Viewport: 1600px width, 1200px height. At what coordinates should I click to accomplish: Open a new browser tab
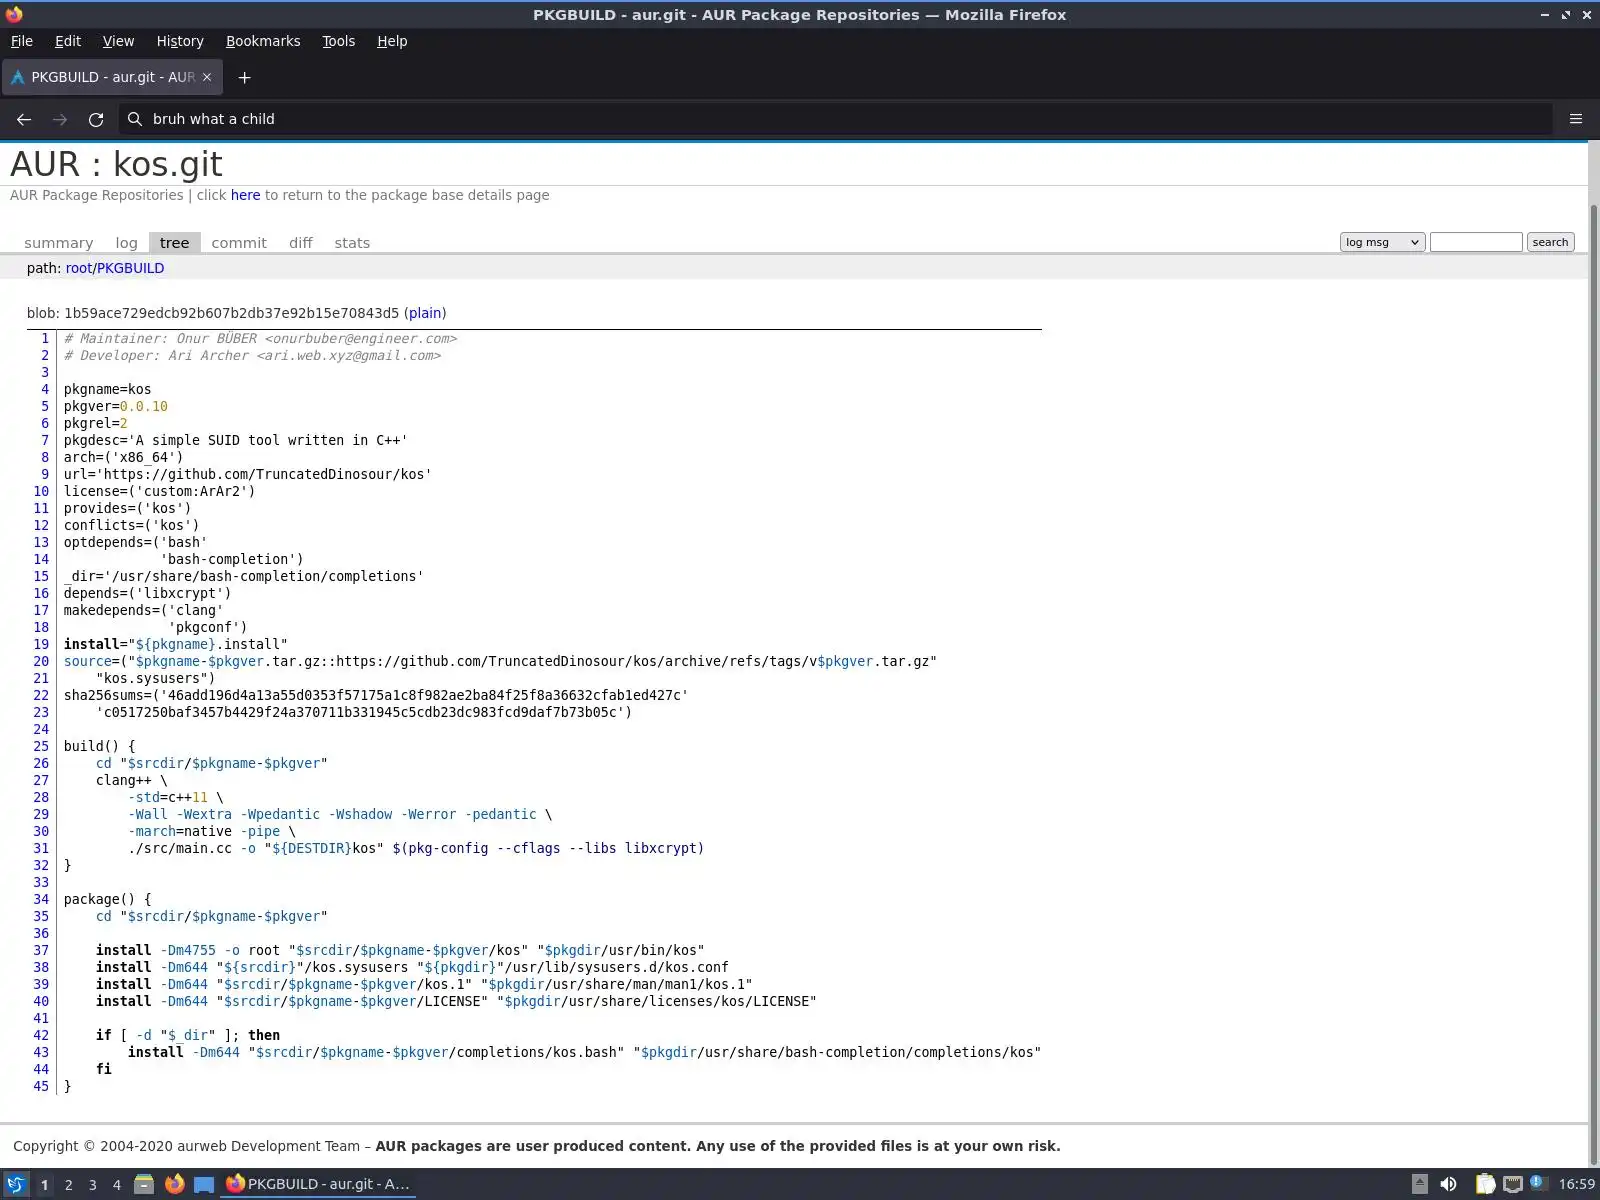point(244,77)
